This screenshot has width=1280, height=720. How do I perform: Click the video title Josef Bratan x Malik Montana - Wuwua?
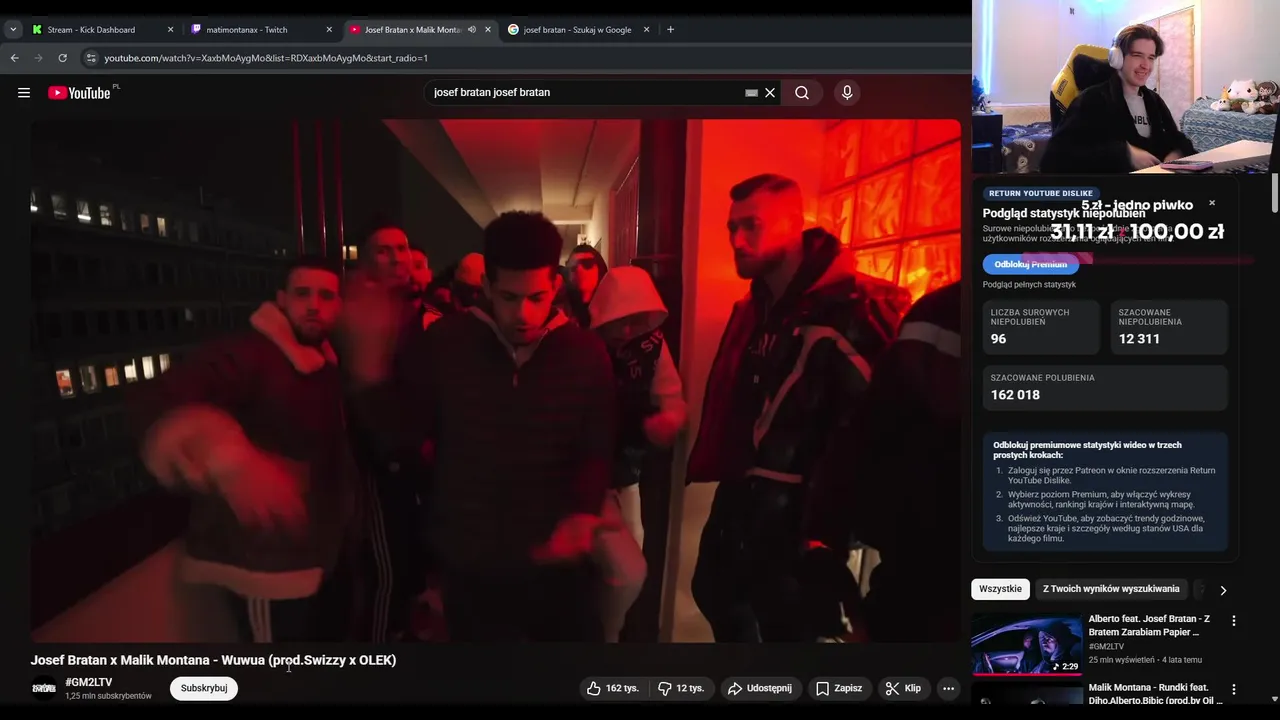[213, 660]
